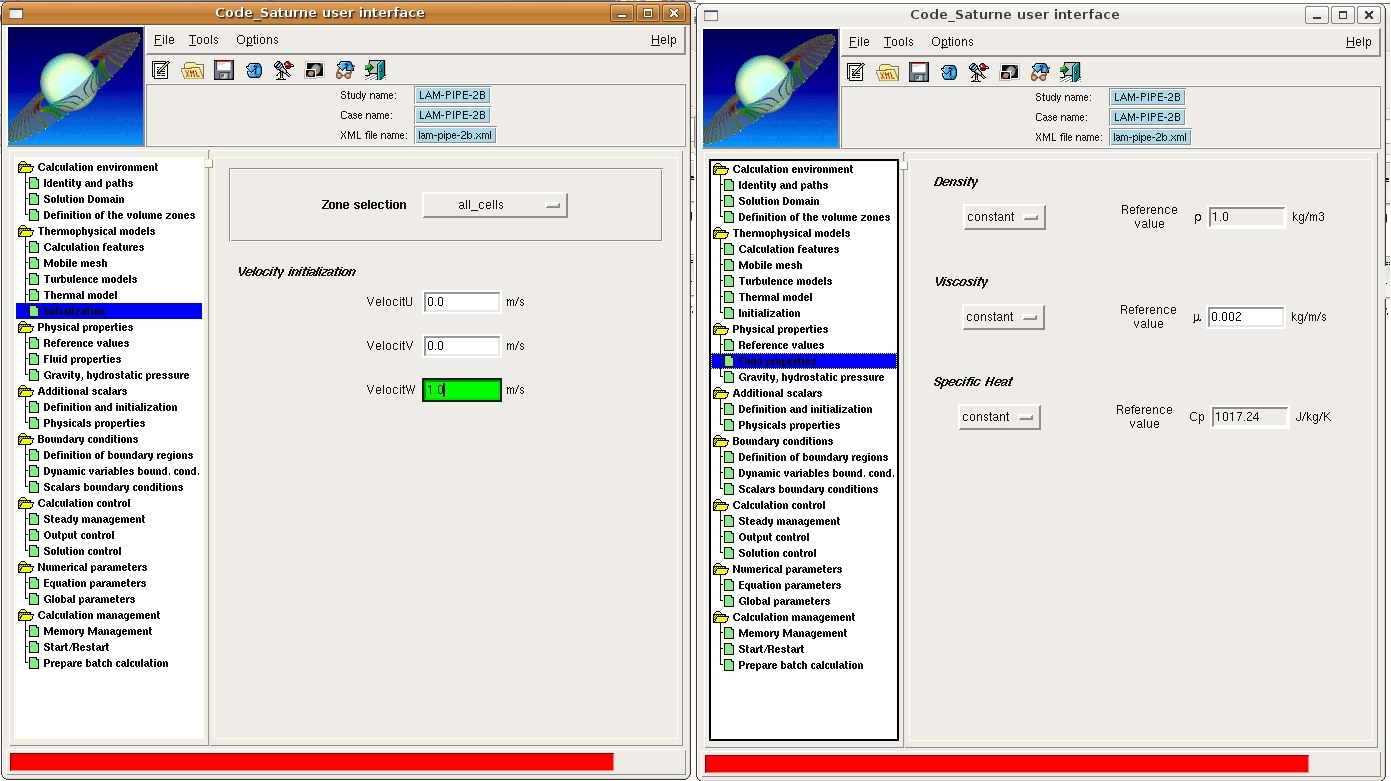
Task: Open the Zone selection all_cells dropdown
Action: [495, 205]
